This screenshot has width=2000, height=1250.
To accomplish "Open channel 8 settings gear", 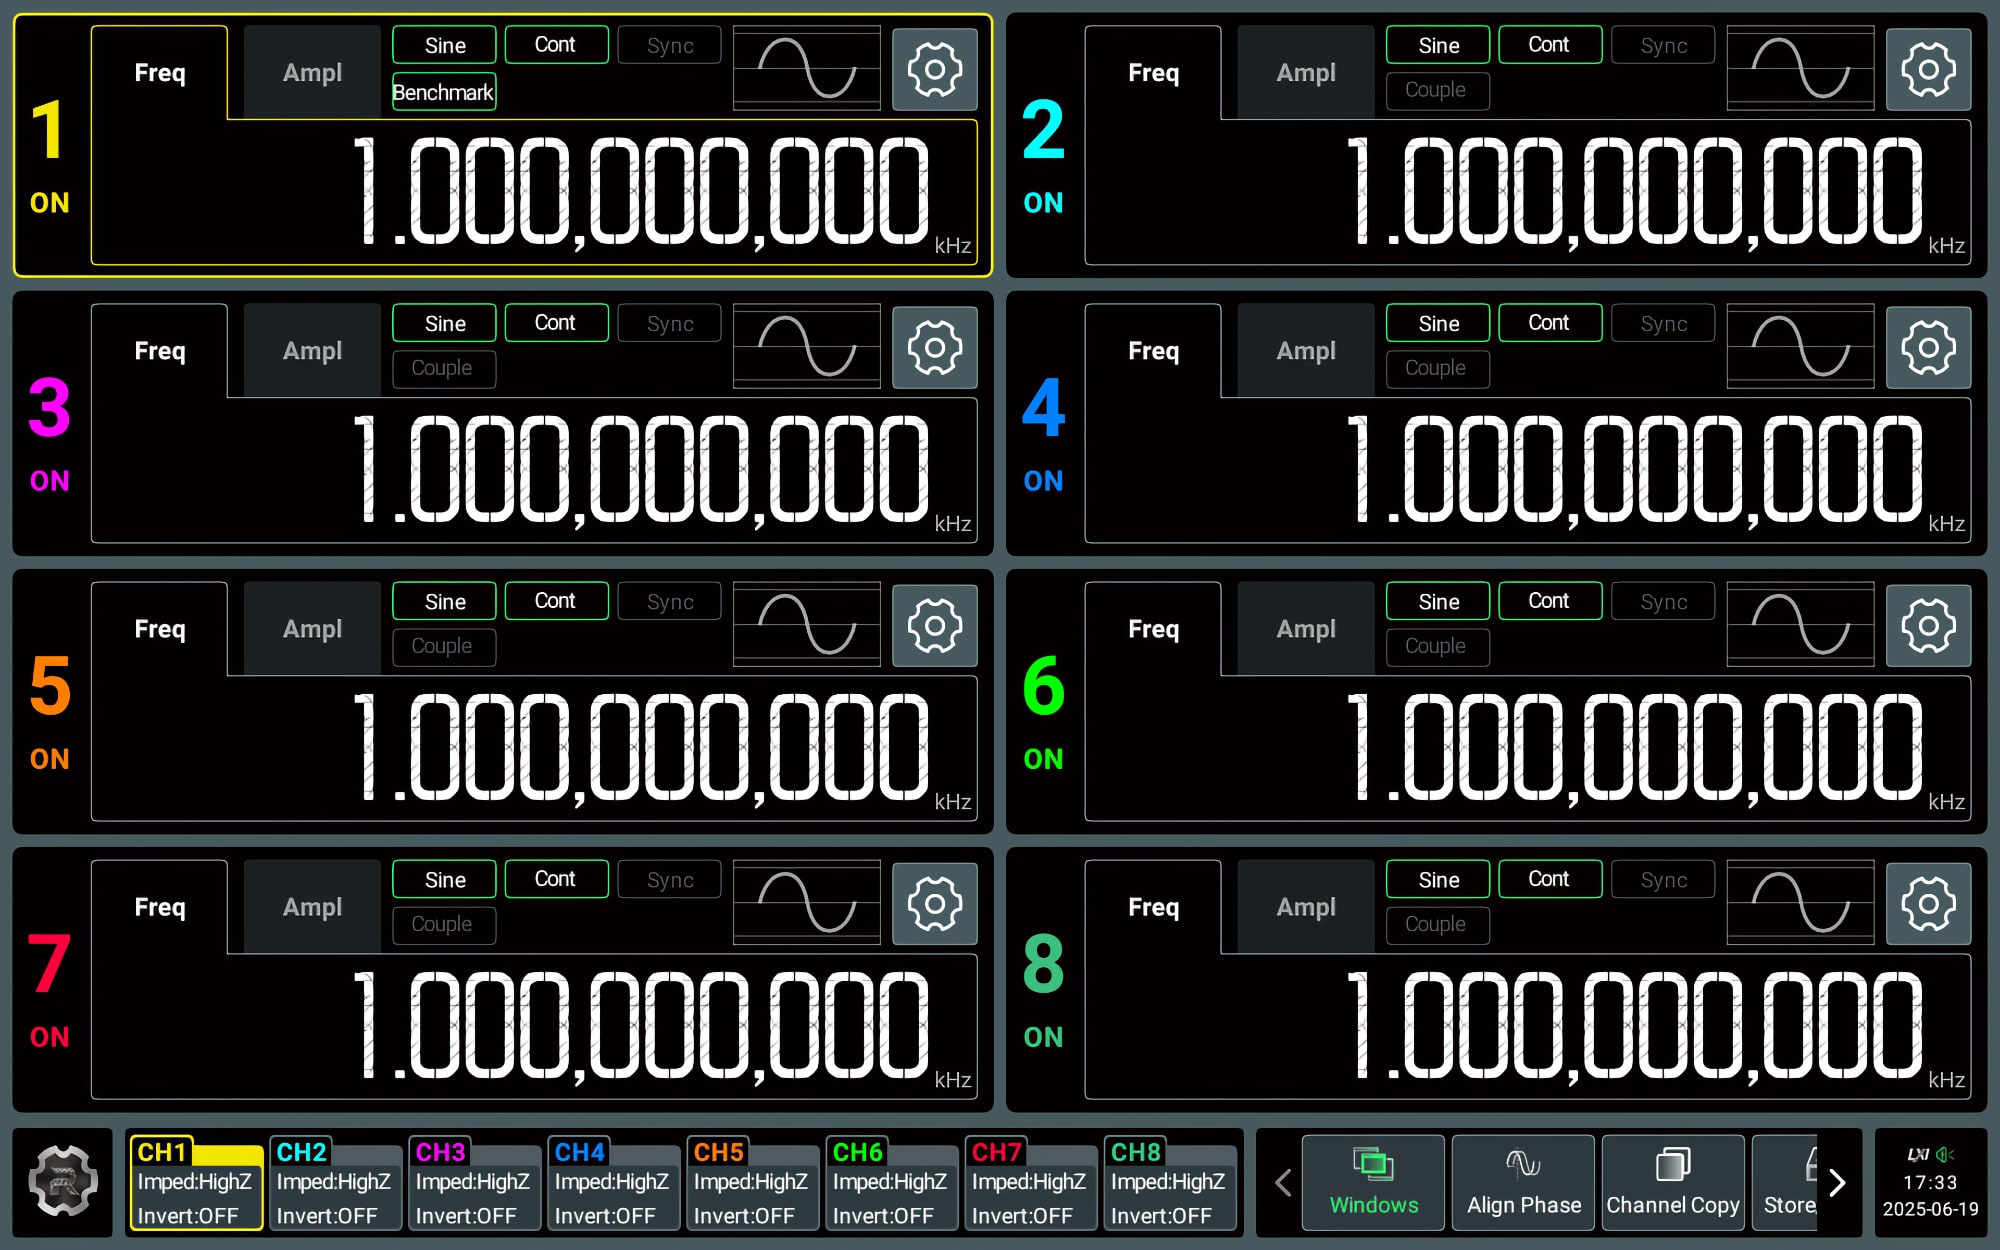I will click(x=1928, y=903).
